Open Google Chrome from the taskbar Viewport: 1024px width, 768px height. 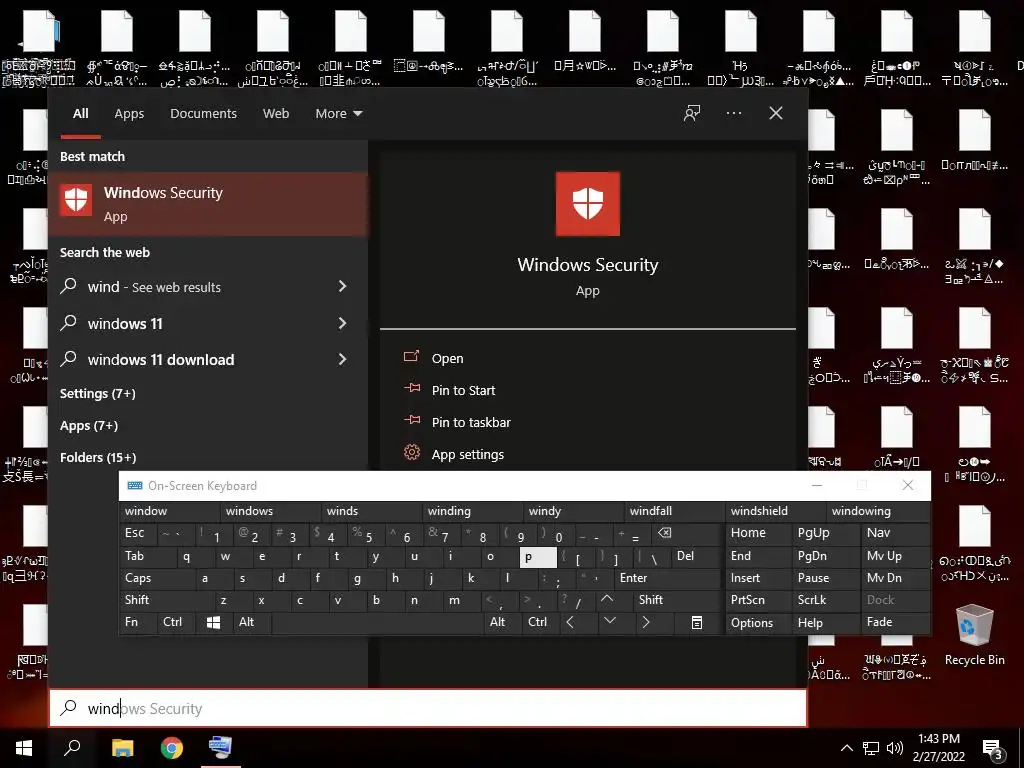172,748
